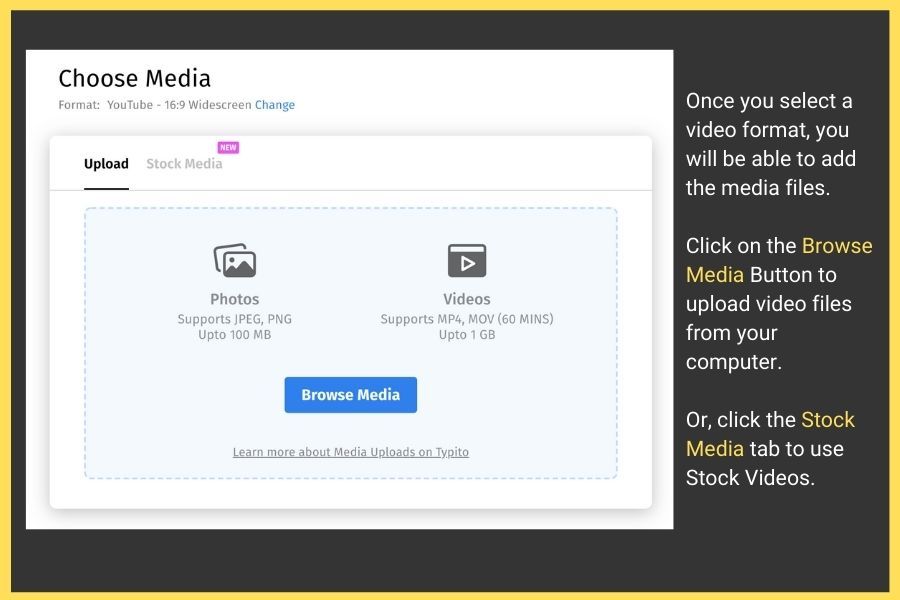Click the Browse Media button
The height and width of the screenshot is (600, 900).
(x=351, y=395)
